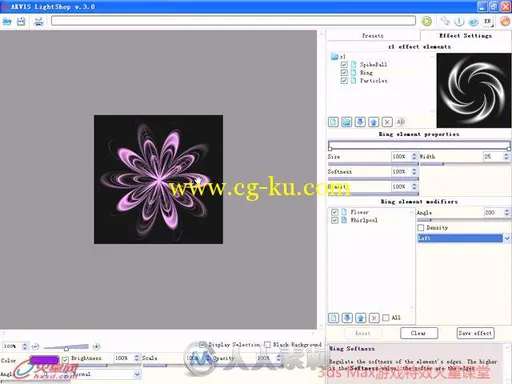Click the Whirlpool preview thumbnail
The image size is (512, 384).
point(473,90)
